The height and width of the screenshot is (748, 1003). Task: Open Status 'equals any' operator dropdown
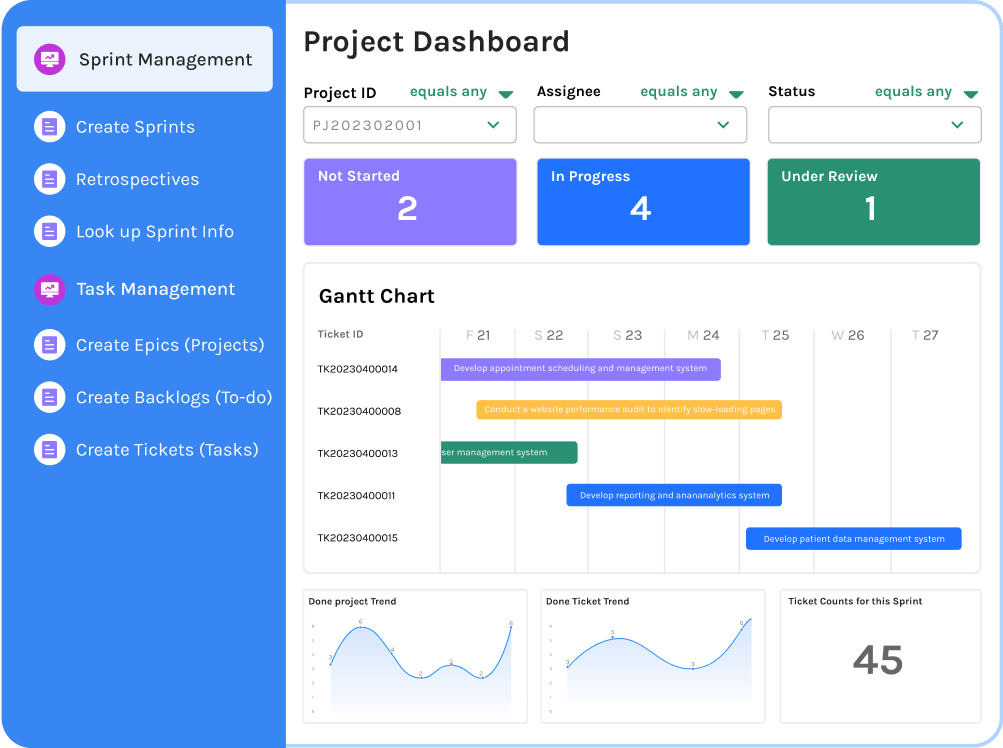point(926,92)
